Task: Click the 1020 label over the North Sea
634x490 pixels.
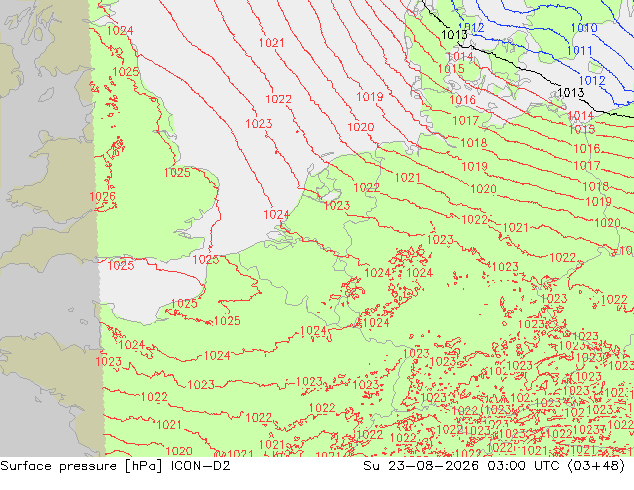Action: click(361, 127)
